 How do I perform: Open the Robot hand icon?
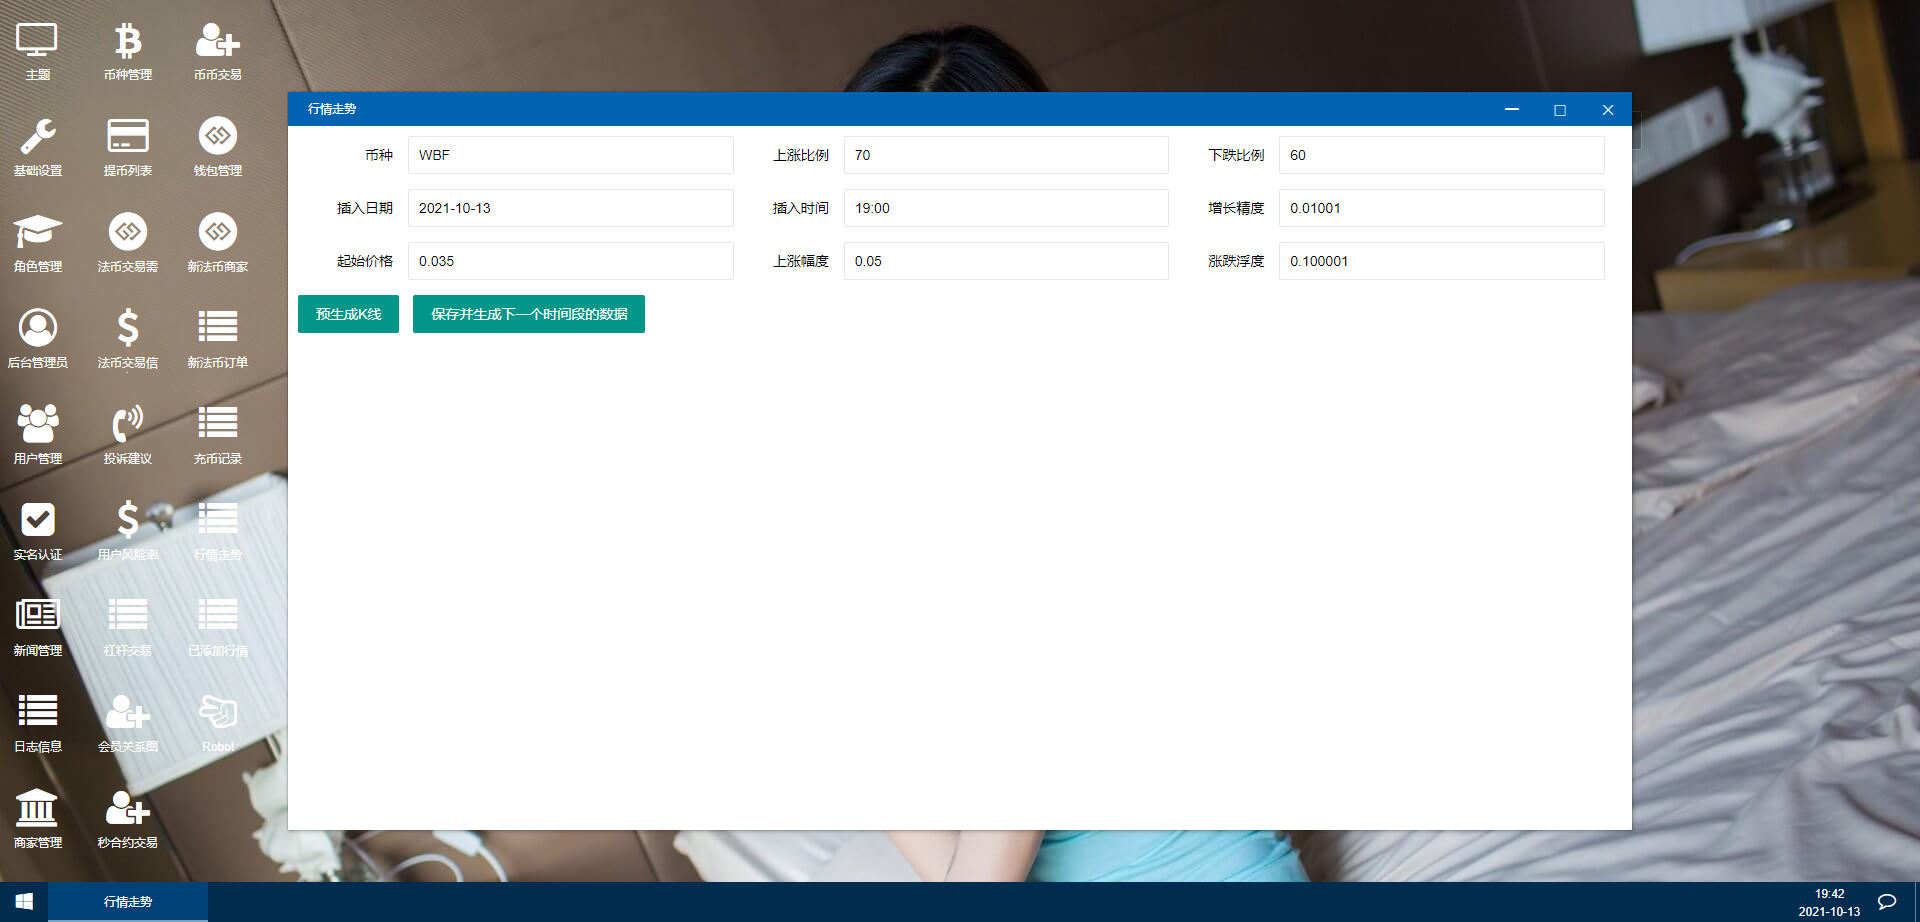pos(218,724)
